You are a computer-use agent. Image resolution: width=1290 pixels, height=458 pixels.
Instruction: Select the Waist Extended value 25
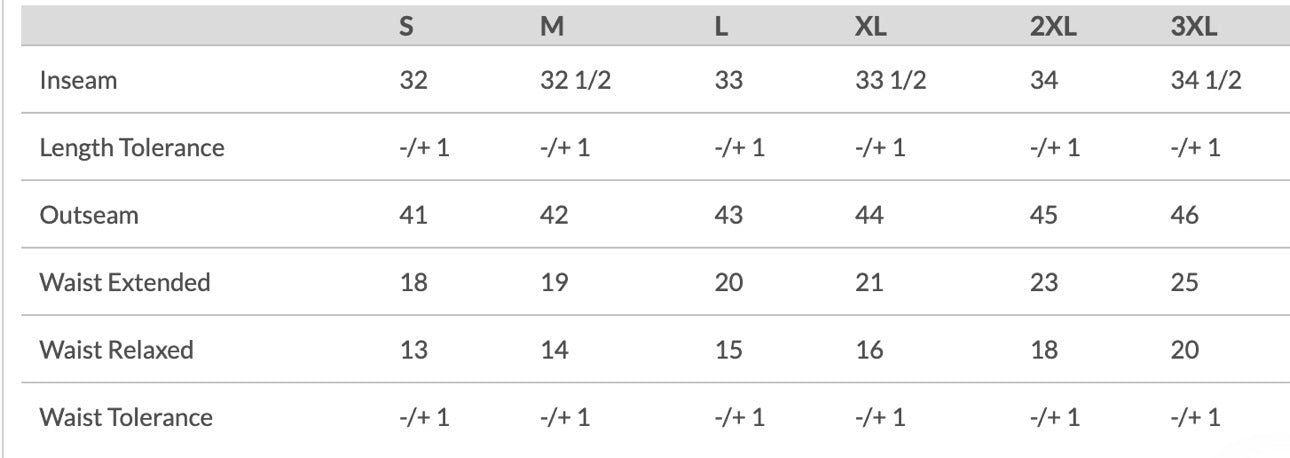1184,282
